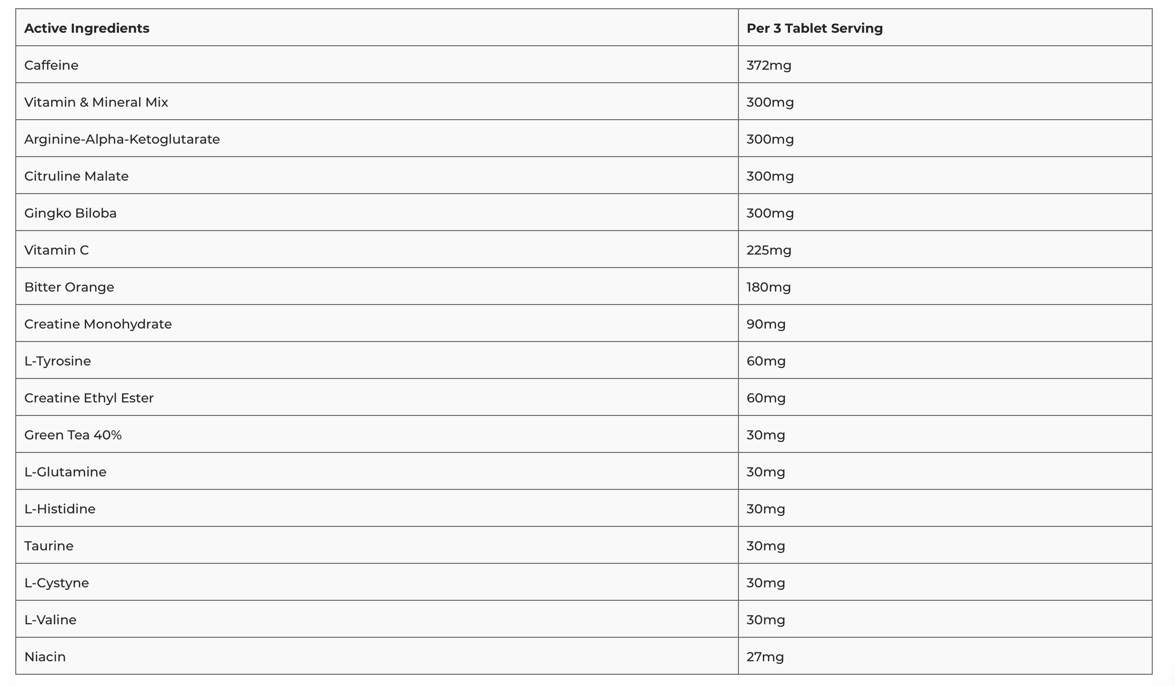Click the Active Ingredients header cell

(x=377, y=28)
